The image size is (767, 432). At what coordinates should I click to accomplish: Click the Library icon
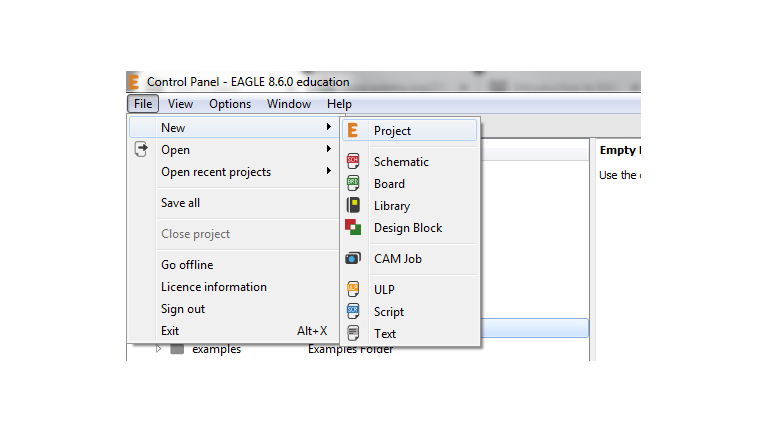[x=353, y=206]
